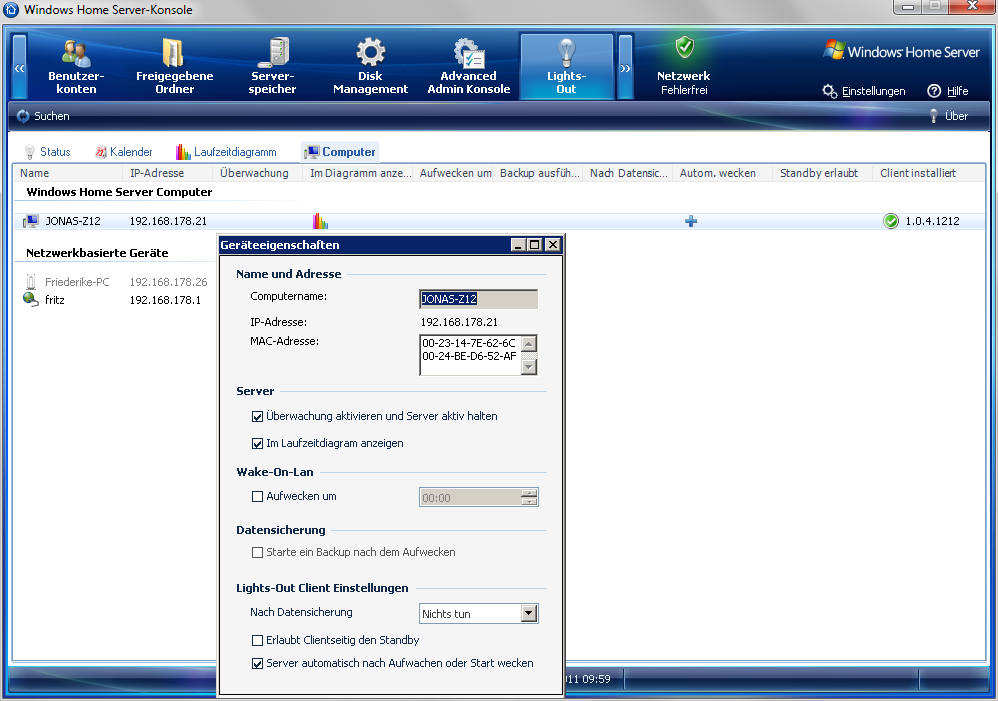Toggle Überwachung aktivieren und Server aktiv halten
The image size is (998, 701).
[x=257, y=416]
